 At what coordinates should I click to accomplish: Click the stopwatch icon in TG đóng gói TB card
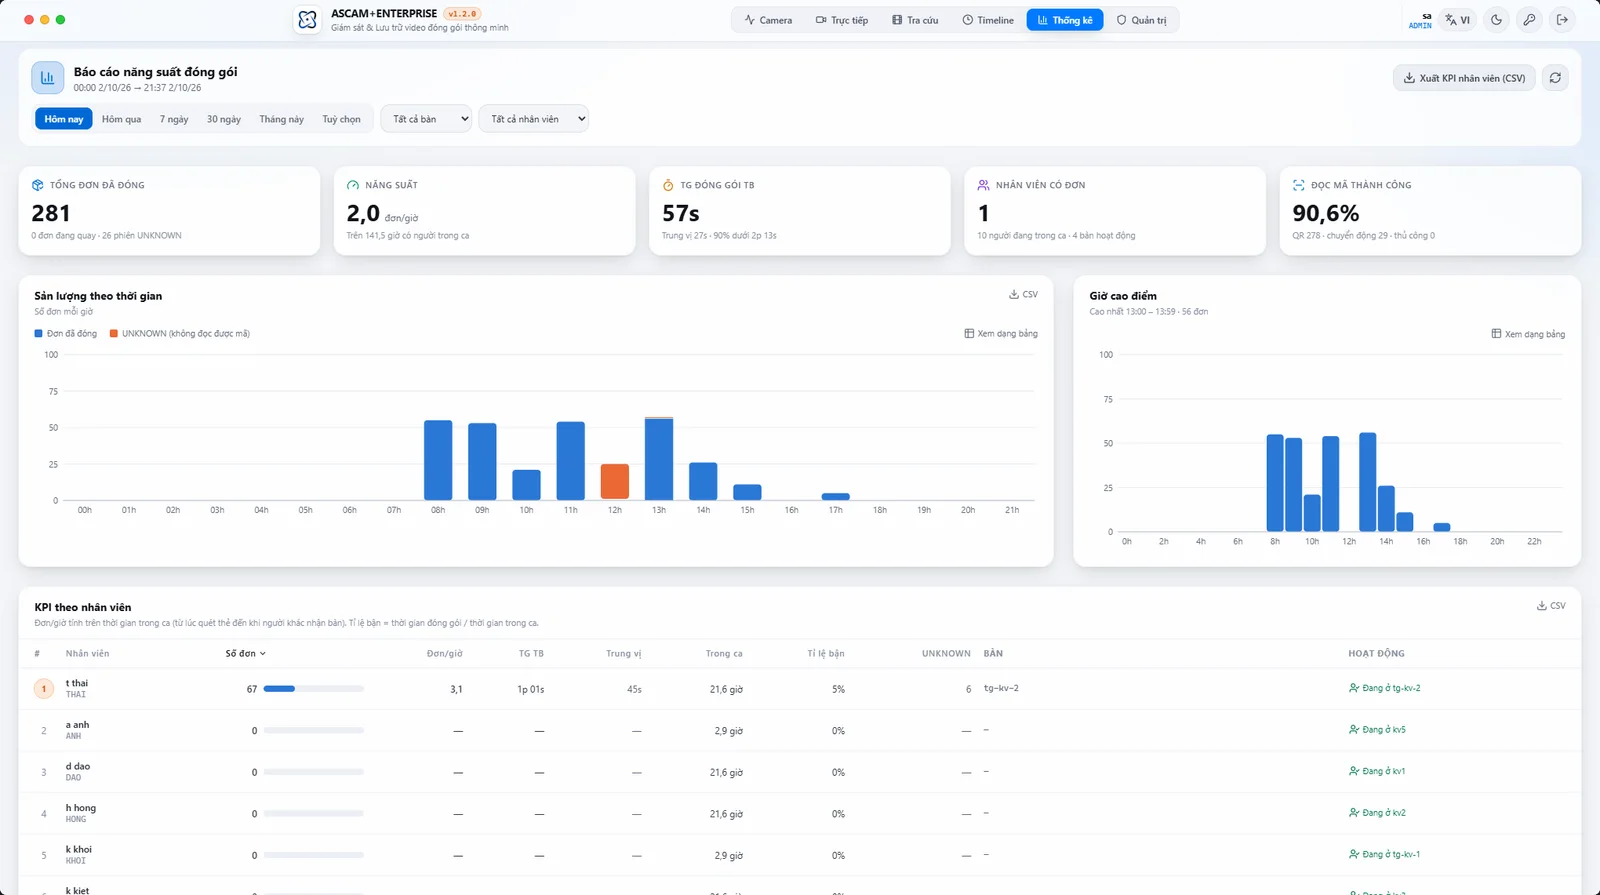point(668,185)
